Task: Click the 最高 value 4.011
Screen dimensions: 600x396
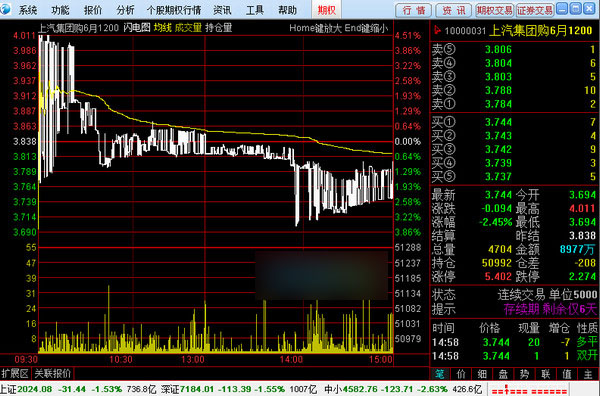Action: 582,209
